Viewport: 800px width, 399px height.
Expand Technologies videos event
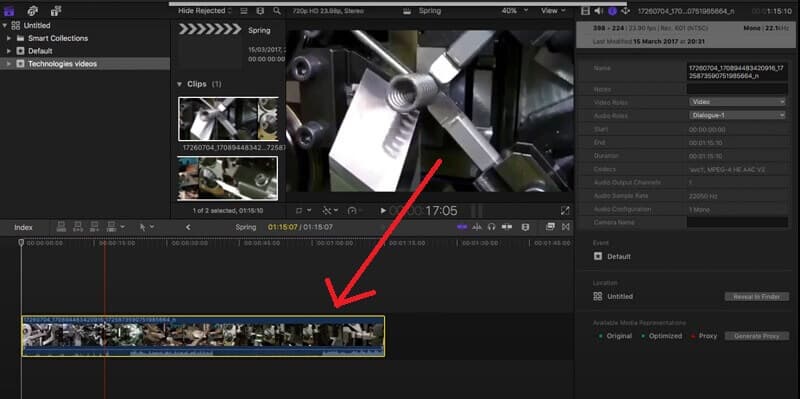tap(9, 64)
